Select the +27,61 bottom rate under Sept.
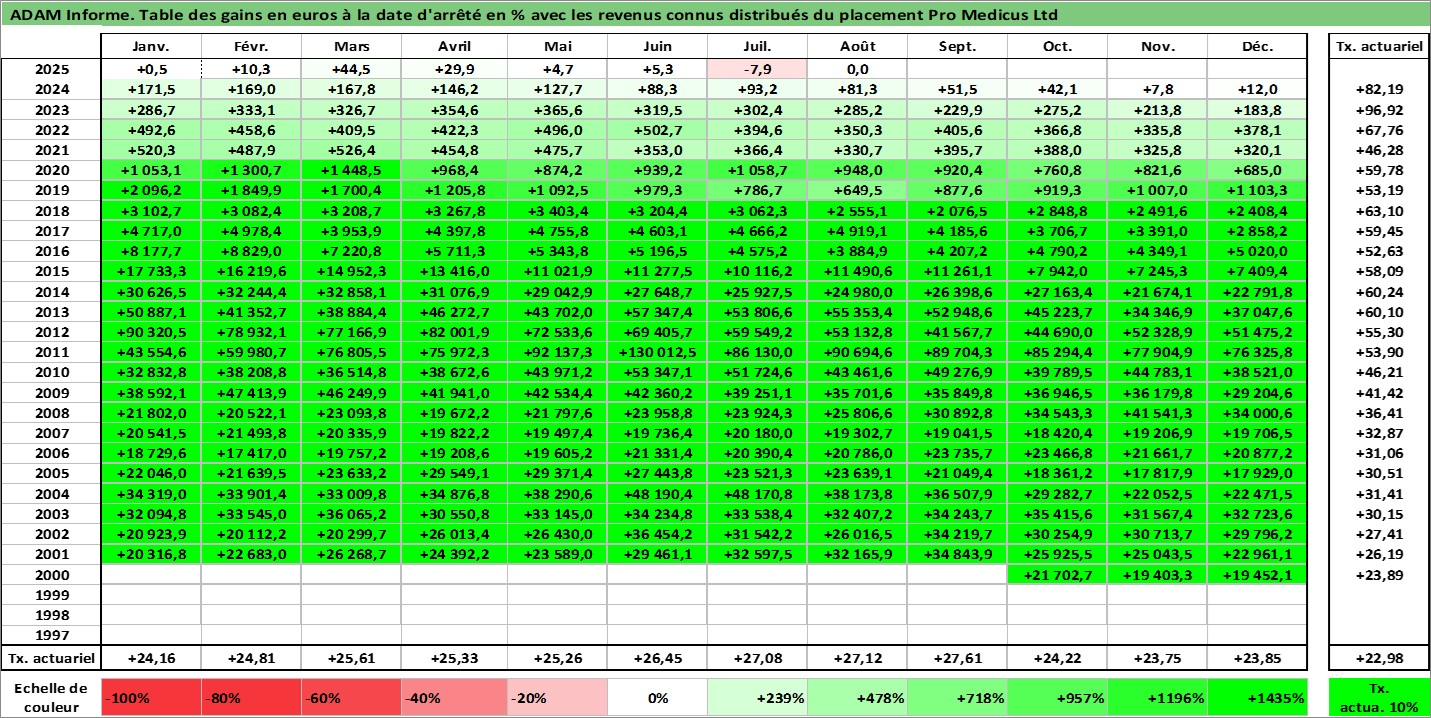 (x=957, y=658)
